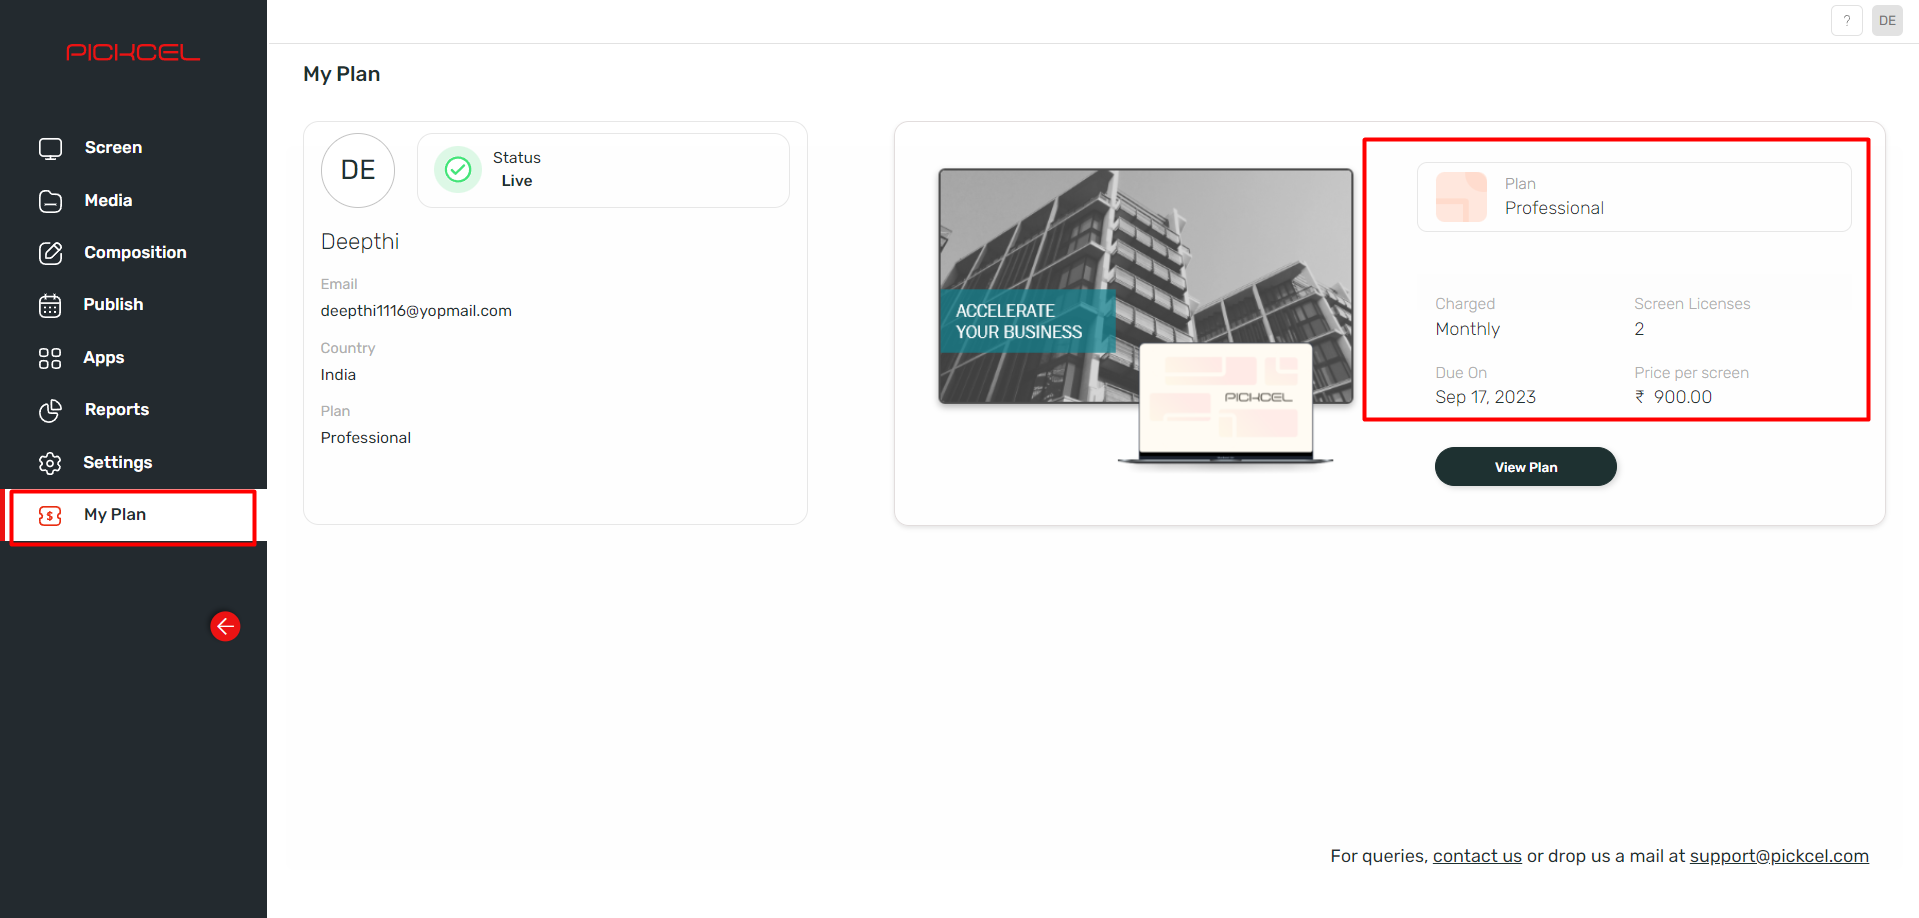Click Professional under Plan in profile card
The height and width of the screenshot is (918, 1919).
366,438
